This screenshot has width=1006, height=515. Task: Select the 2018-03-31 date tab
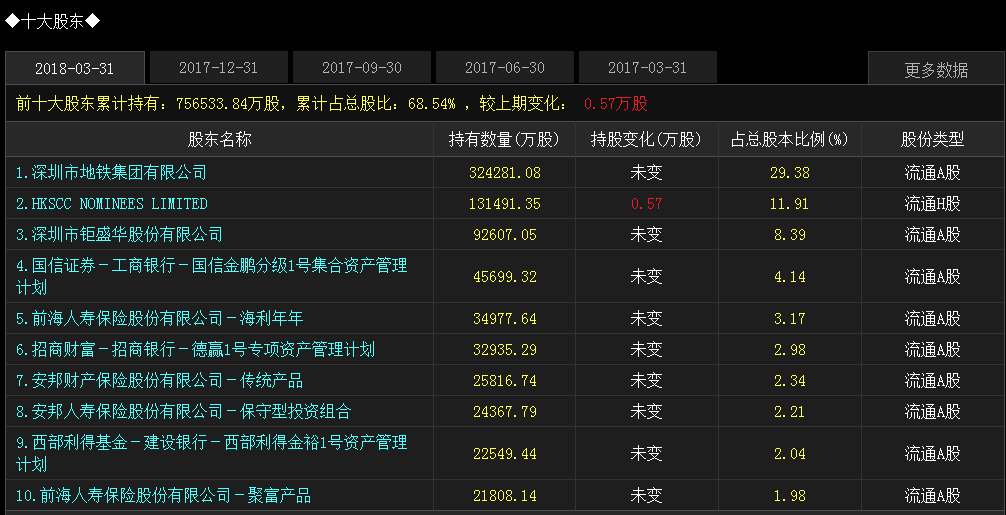(74, 68)
